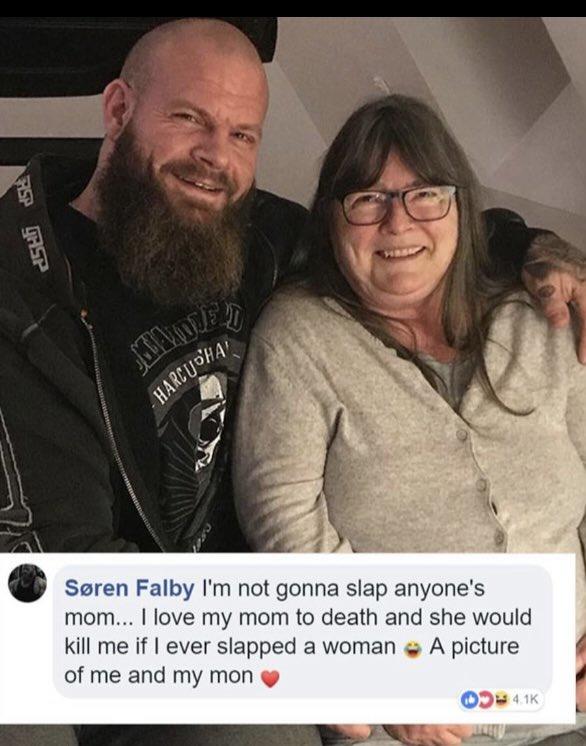Image resolution: width=586 pixels, height=746 pixels.
Task: Click the red heart emoji after "my mon"
Action: click(x=270, y=678)
